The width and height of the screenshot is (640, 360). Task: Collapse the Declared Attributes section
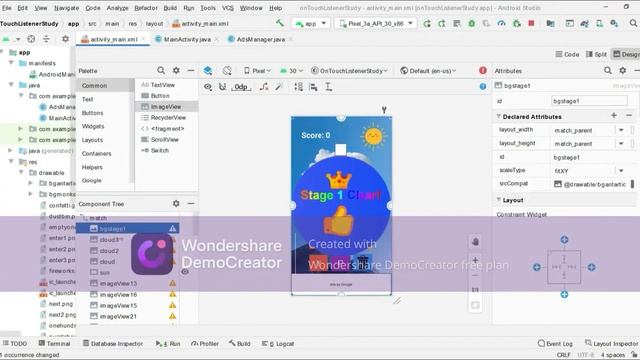[x=498, y=116]
